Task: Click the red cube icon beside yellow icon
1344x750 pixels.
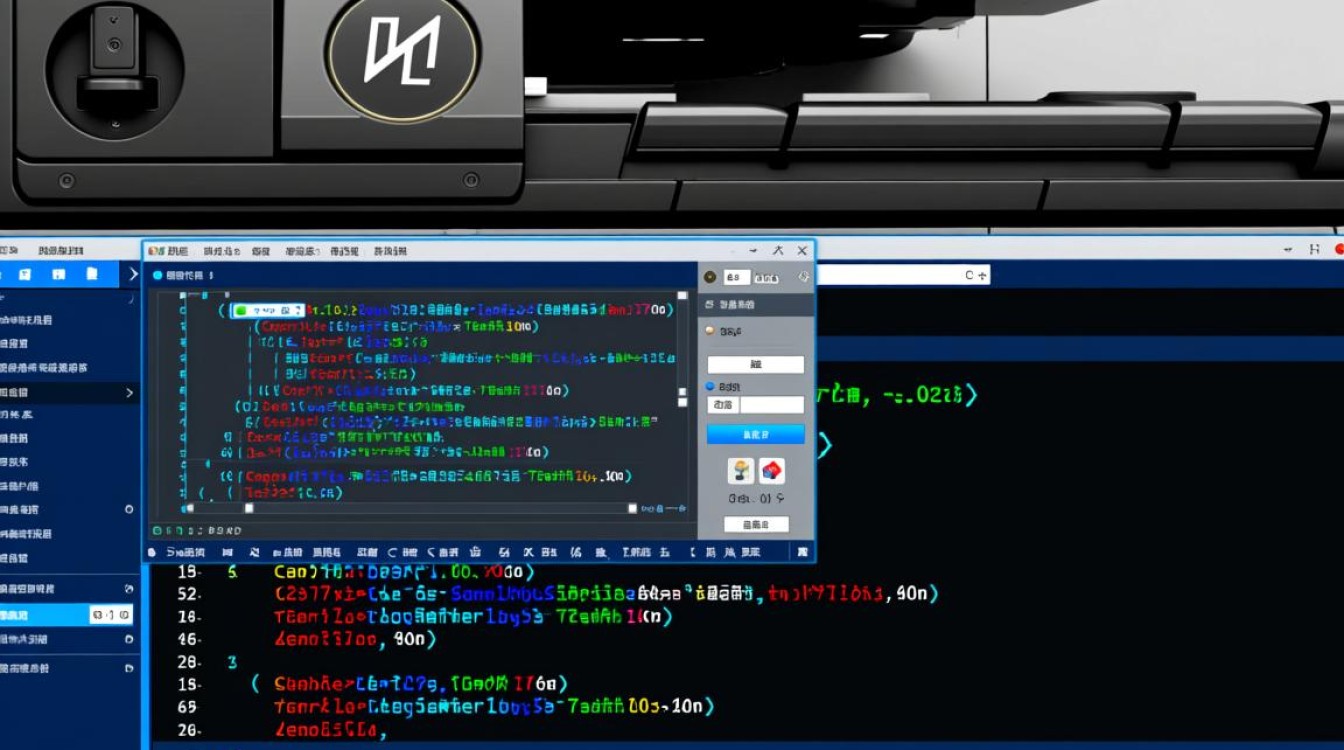Action: point(772,471)
